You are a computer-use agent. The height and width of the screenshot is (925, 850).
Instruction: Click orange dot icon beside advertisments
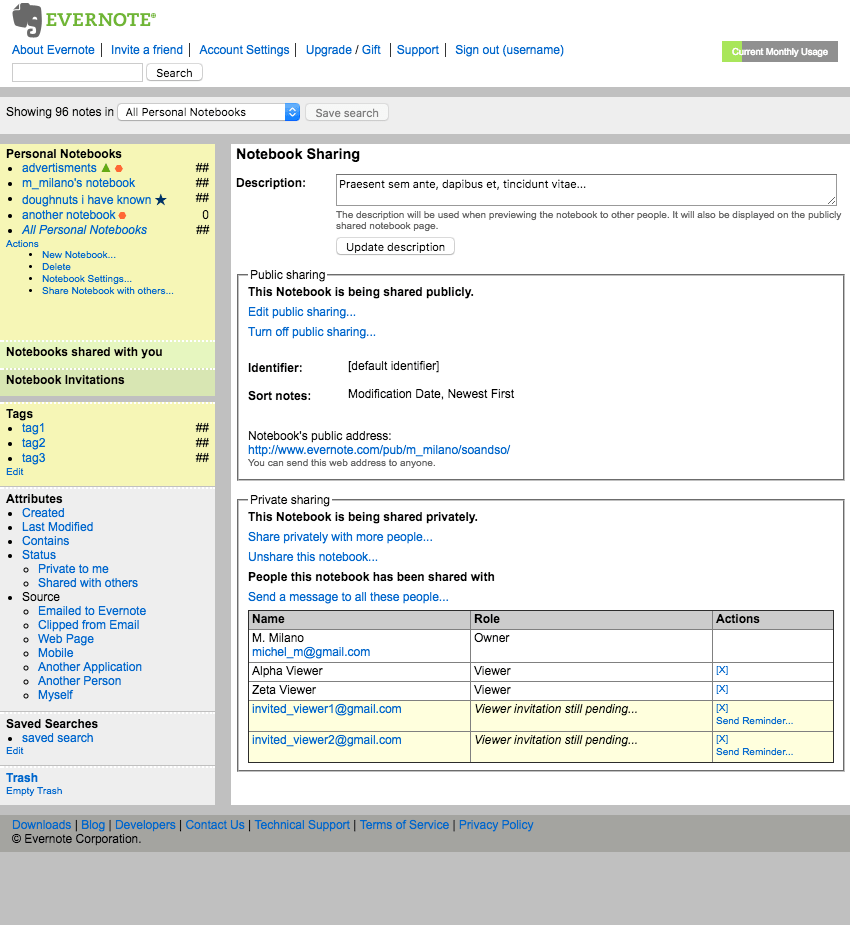pyautogui.click(x=119, y=169)
